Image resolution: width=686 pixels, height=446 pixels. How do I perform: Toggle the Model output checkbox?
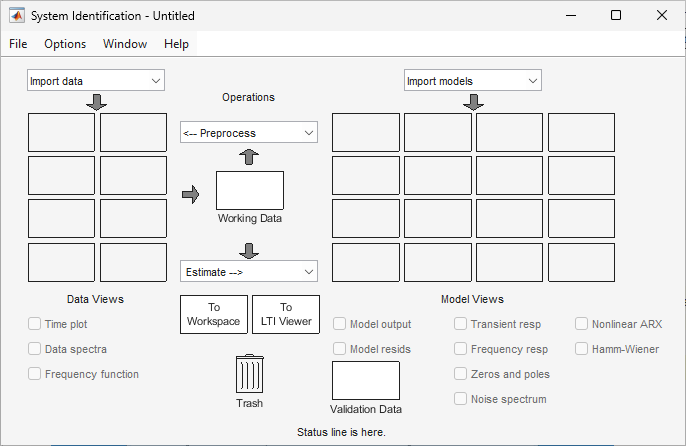click(x=340, y=324)
